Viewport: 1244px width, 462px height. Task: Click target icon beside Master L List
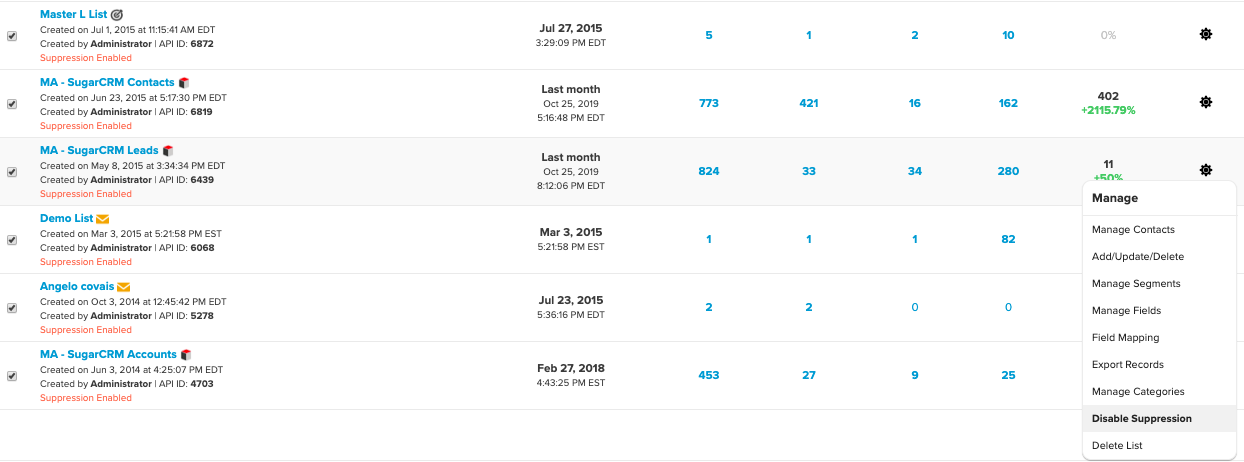117,15
